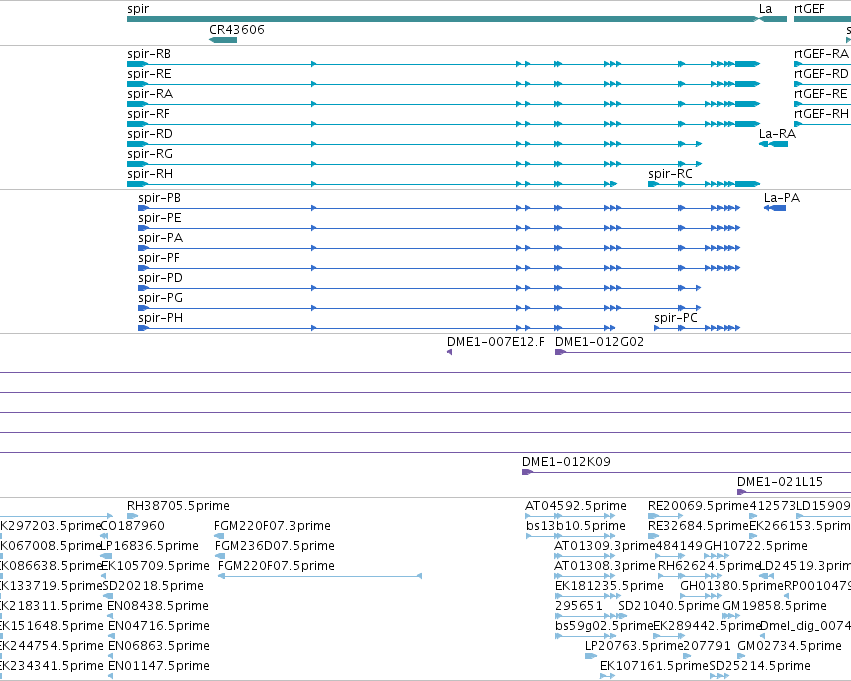This screenshot has height=681, width=851.
Task: Choose the spir-PF protein feature
Action: point(439,268)
